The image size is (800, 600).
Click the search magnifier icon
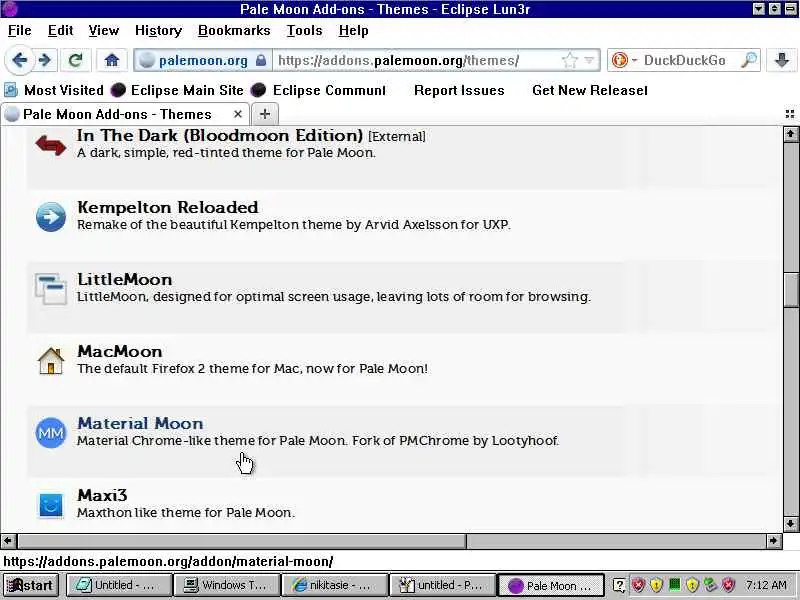(x=748, y=60)
